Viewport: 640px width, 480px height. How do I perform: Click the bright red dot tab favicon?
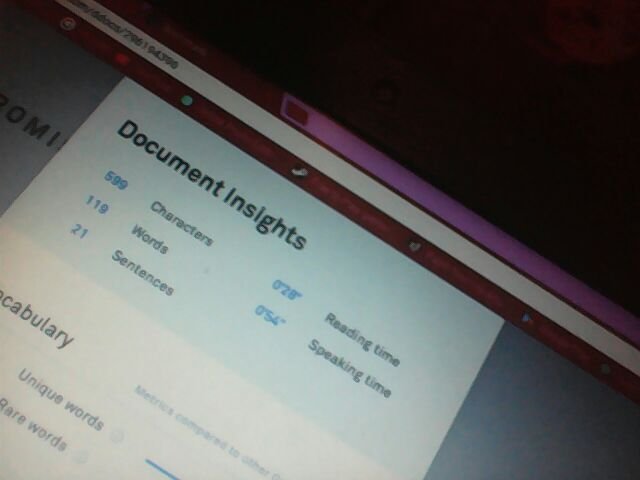[122, 60]
